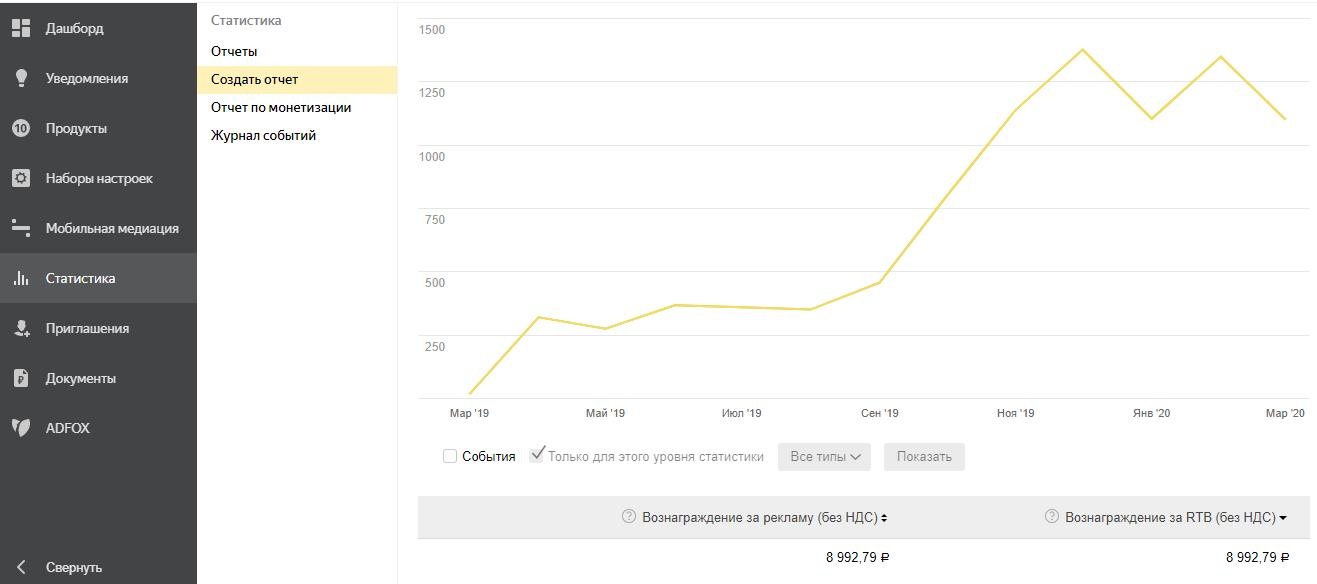Viewport: 1317px width, 584px height.
Task: Open Журнал событий submenu item
Action: (x=263, y=135)
